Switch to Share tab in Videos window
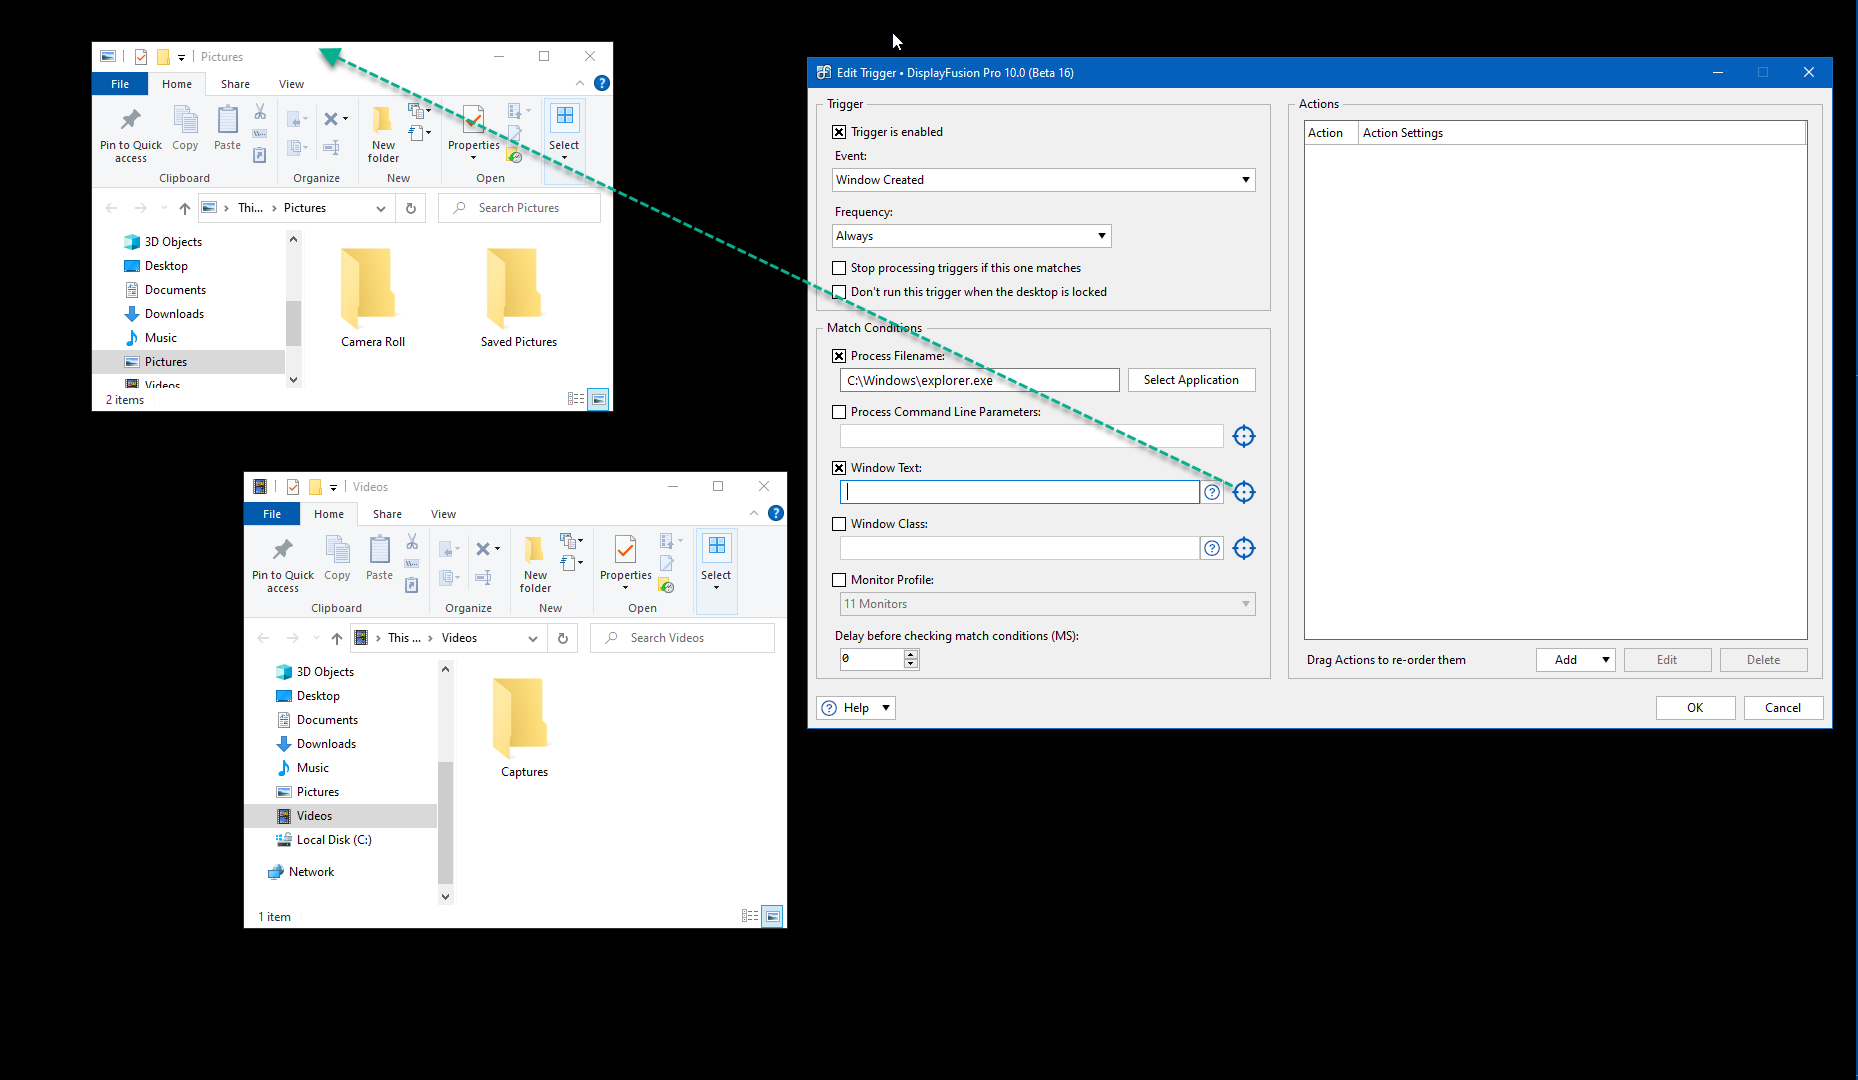The image size is (1858, 1080). coord(387,514)
